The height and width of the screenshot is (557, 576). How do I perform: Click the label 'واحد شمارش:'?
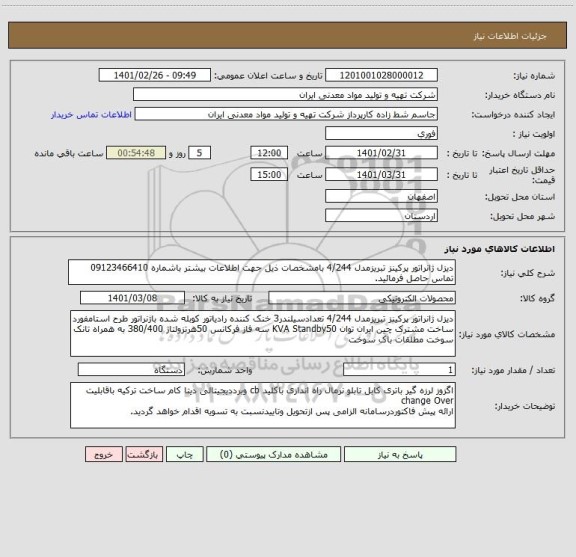225,370
